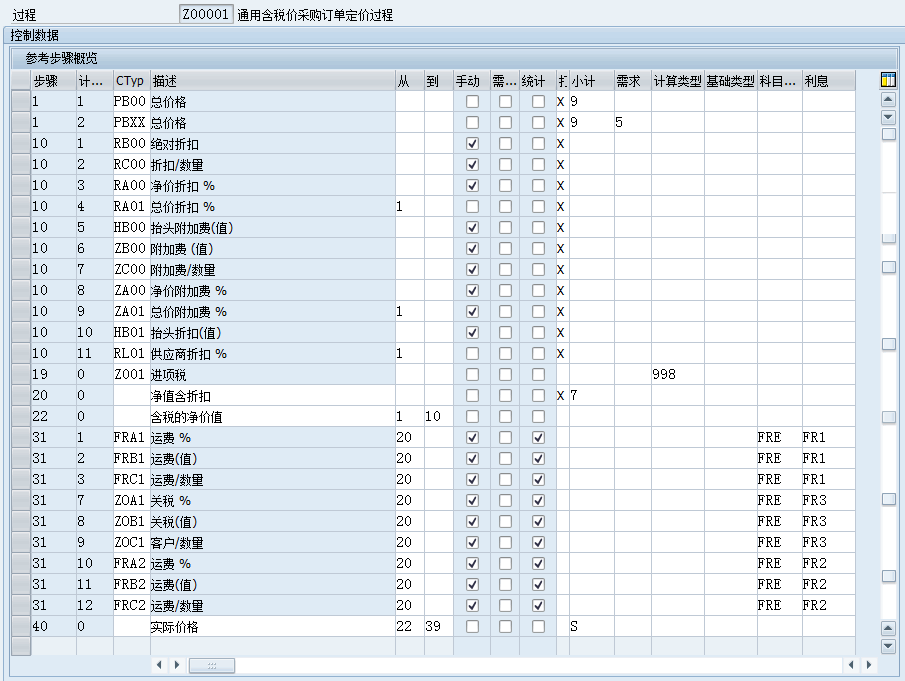The image size is (905, 681).
Task: Click the 基础类型 column header
Action: (x=731, y=81)
